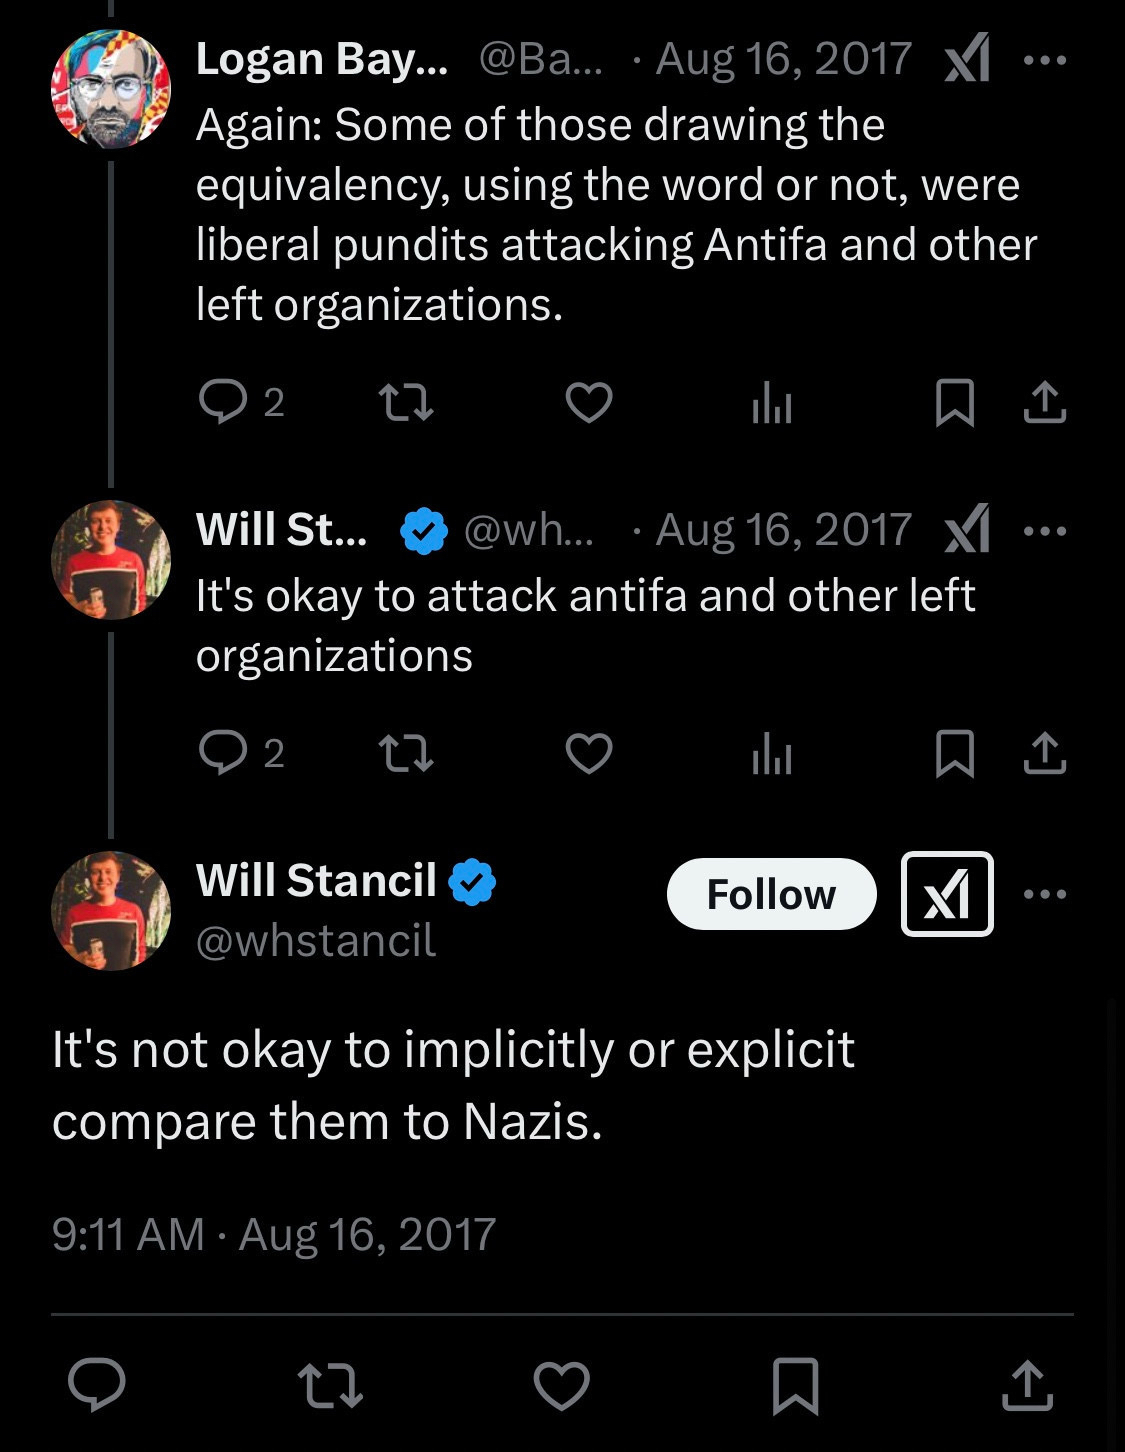Open the @whstancil profile handle
Image resolution: width=1125 pixels, height=1452 pixels.
point(316,941)
